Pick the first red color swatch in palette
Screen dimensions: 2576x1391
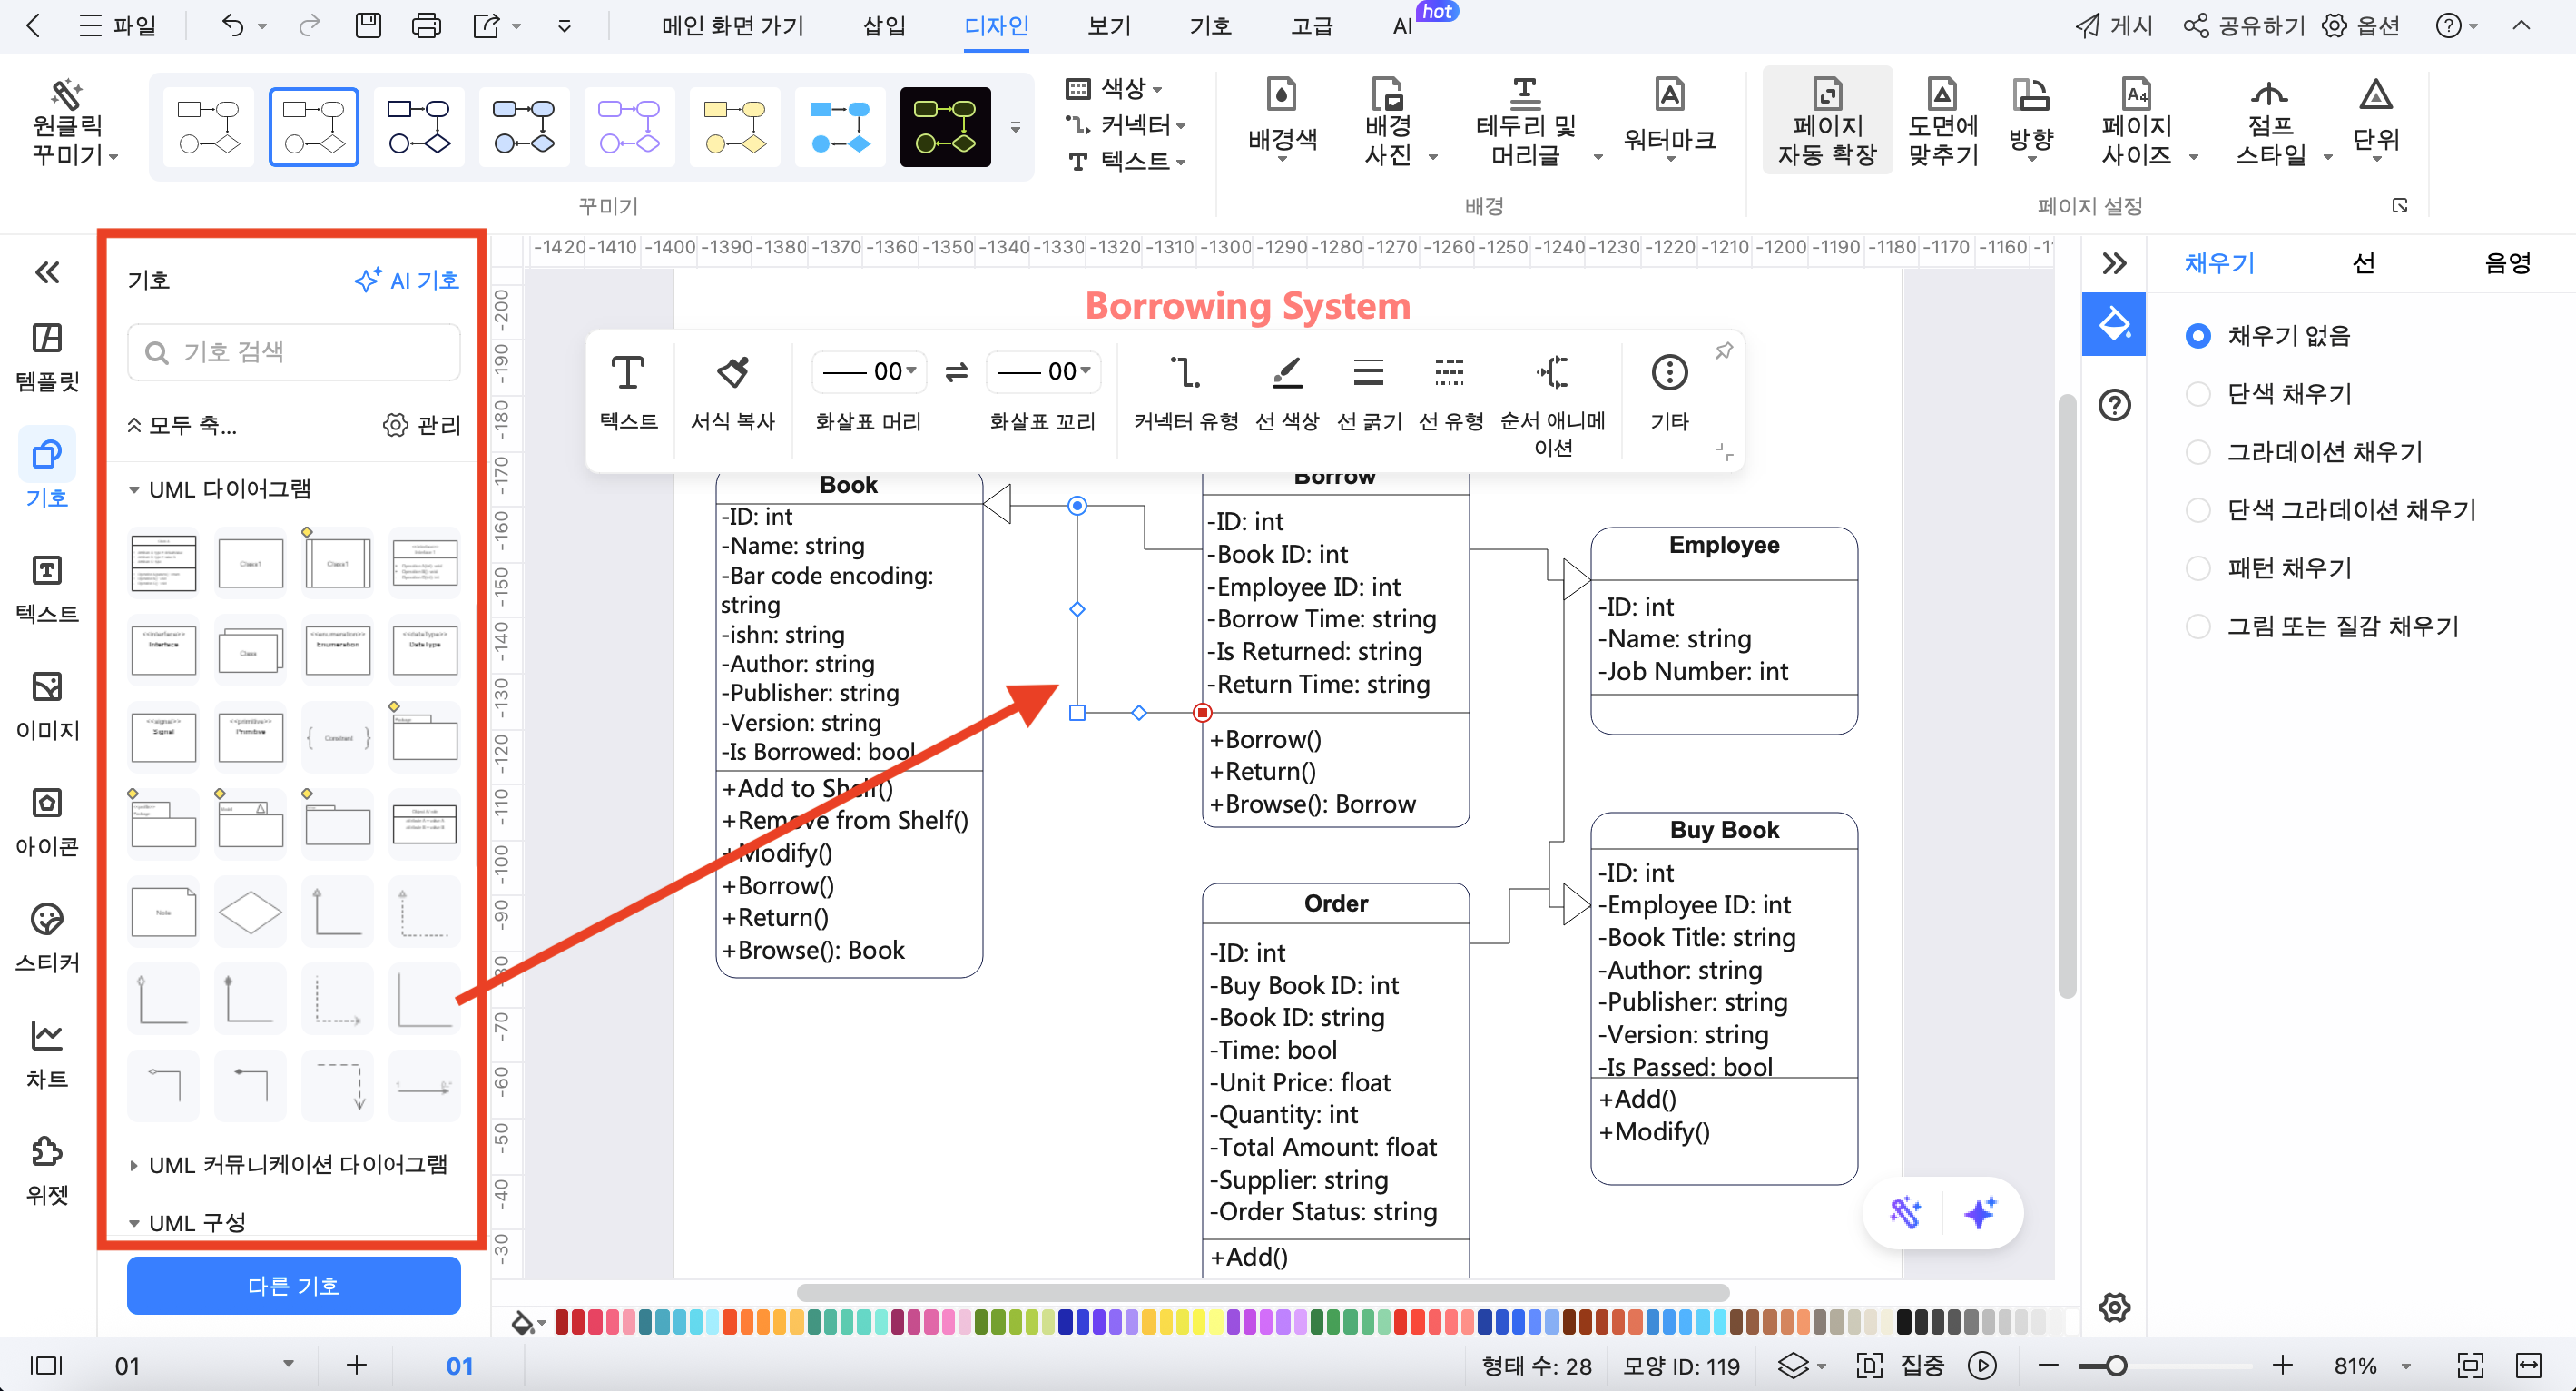tap(562, 1322)
